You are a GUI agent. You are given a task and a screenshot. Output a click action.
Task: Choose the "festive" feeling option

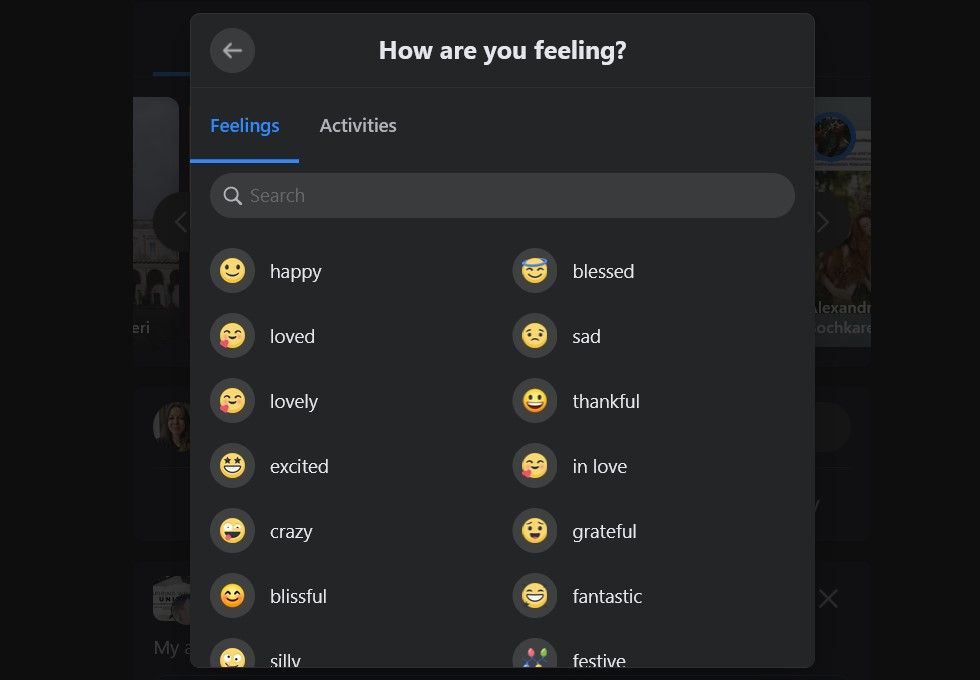pyautogui.click(x=599, y=658)
